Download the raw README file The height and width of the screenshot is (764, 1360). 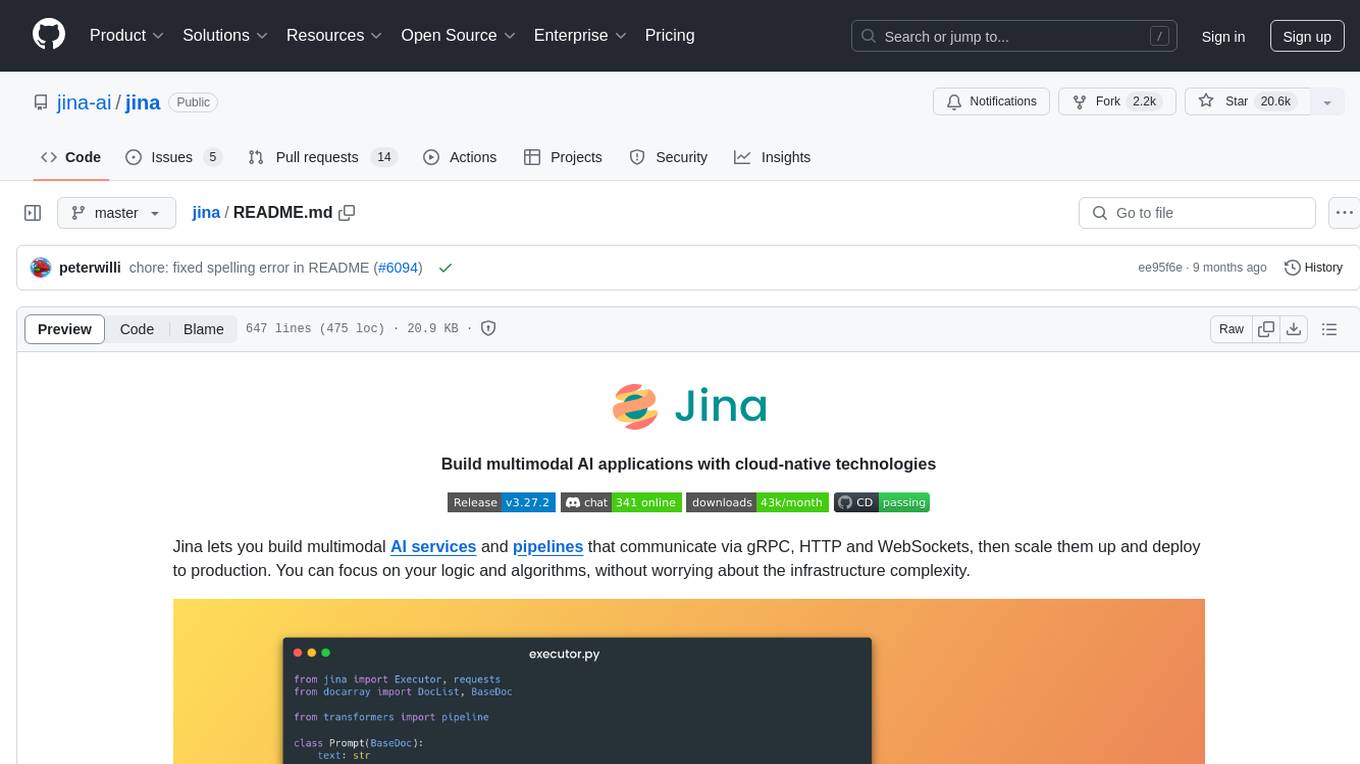pyautogui.click(x=1293, y=329)
